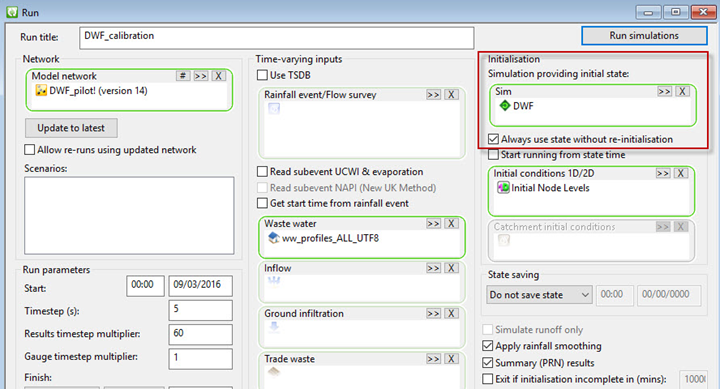This screenshot has height=389, width=720.
Task: Click the DWF_pilot! network icon
Action: (41, 90)
